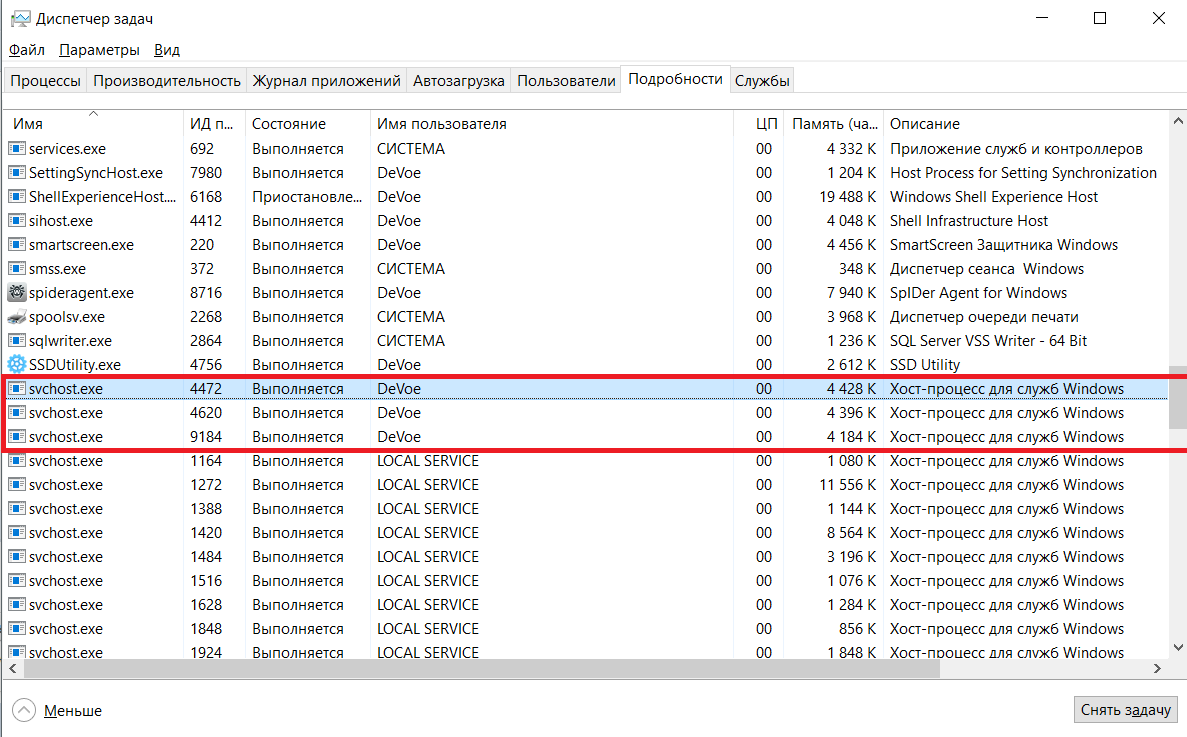Click the SSDUtility.exe gear icon
The image size is (1187, 737).
pos(17,365)
